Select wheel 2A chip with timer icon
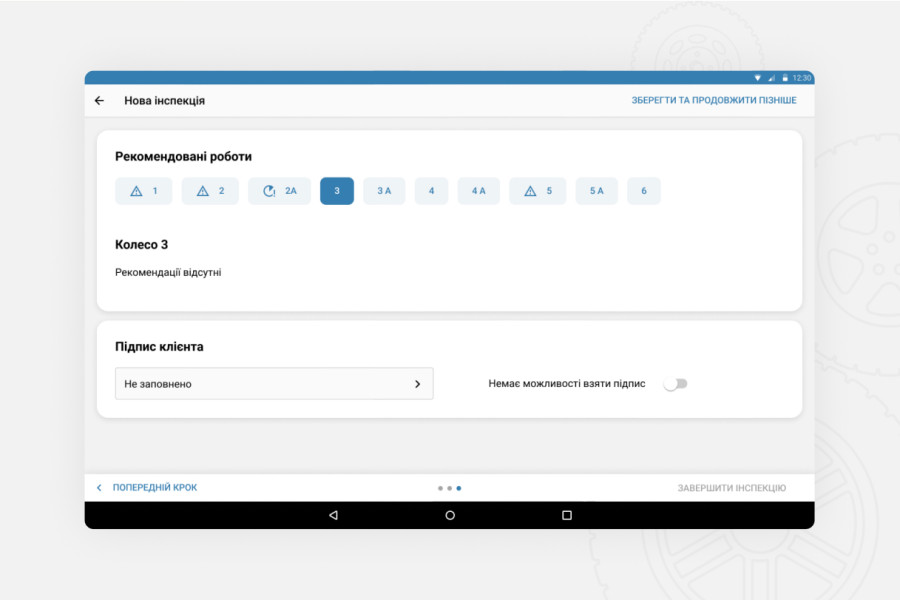The height and width of the screenshot is (600, 900). [279, 191]
